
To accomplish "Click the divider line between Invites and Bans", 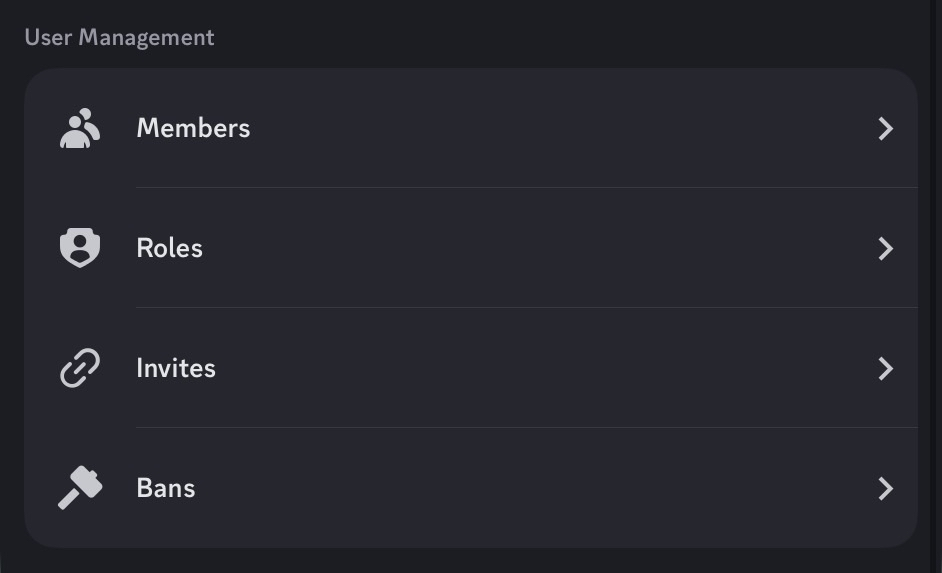I will (526, 427).
